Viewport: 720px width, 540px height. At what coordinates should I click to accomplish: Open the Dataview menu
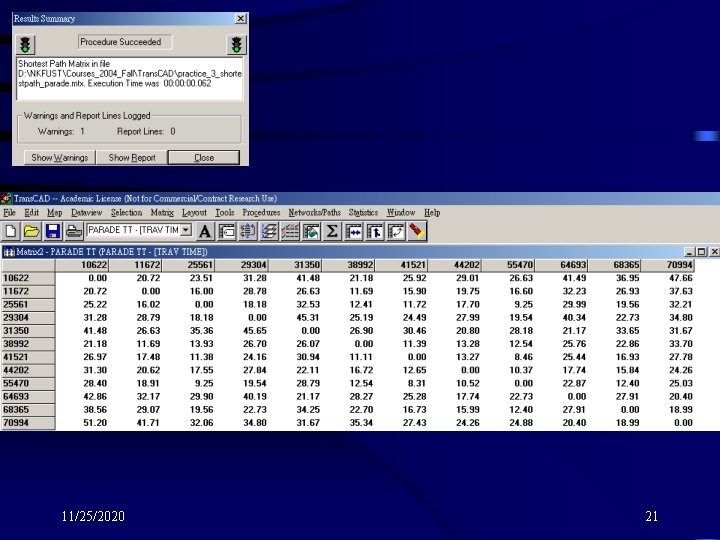pos(86,213)
